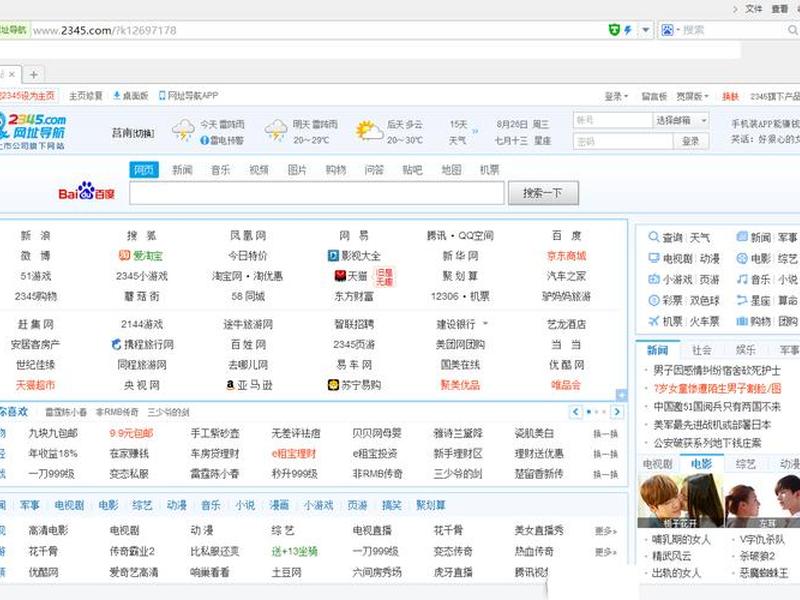
Task: Click the 天猫 icon link
Action: [351, 276]
